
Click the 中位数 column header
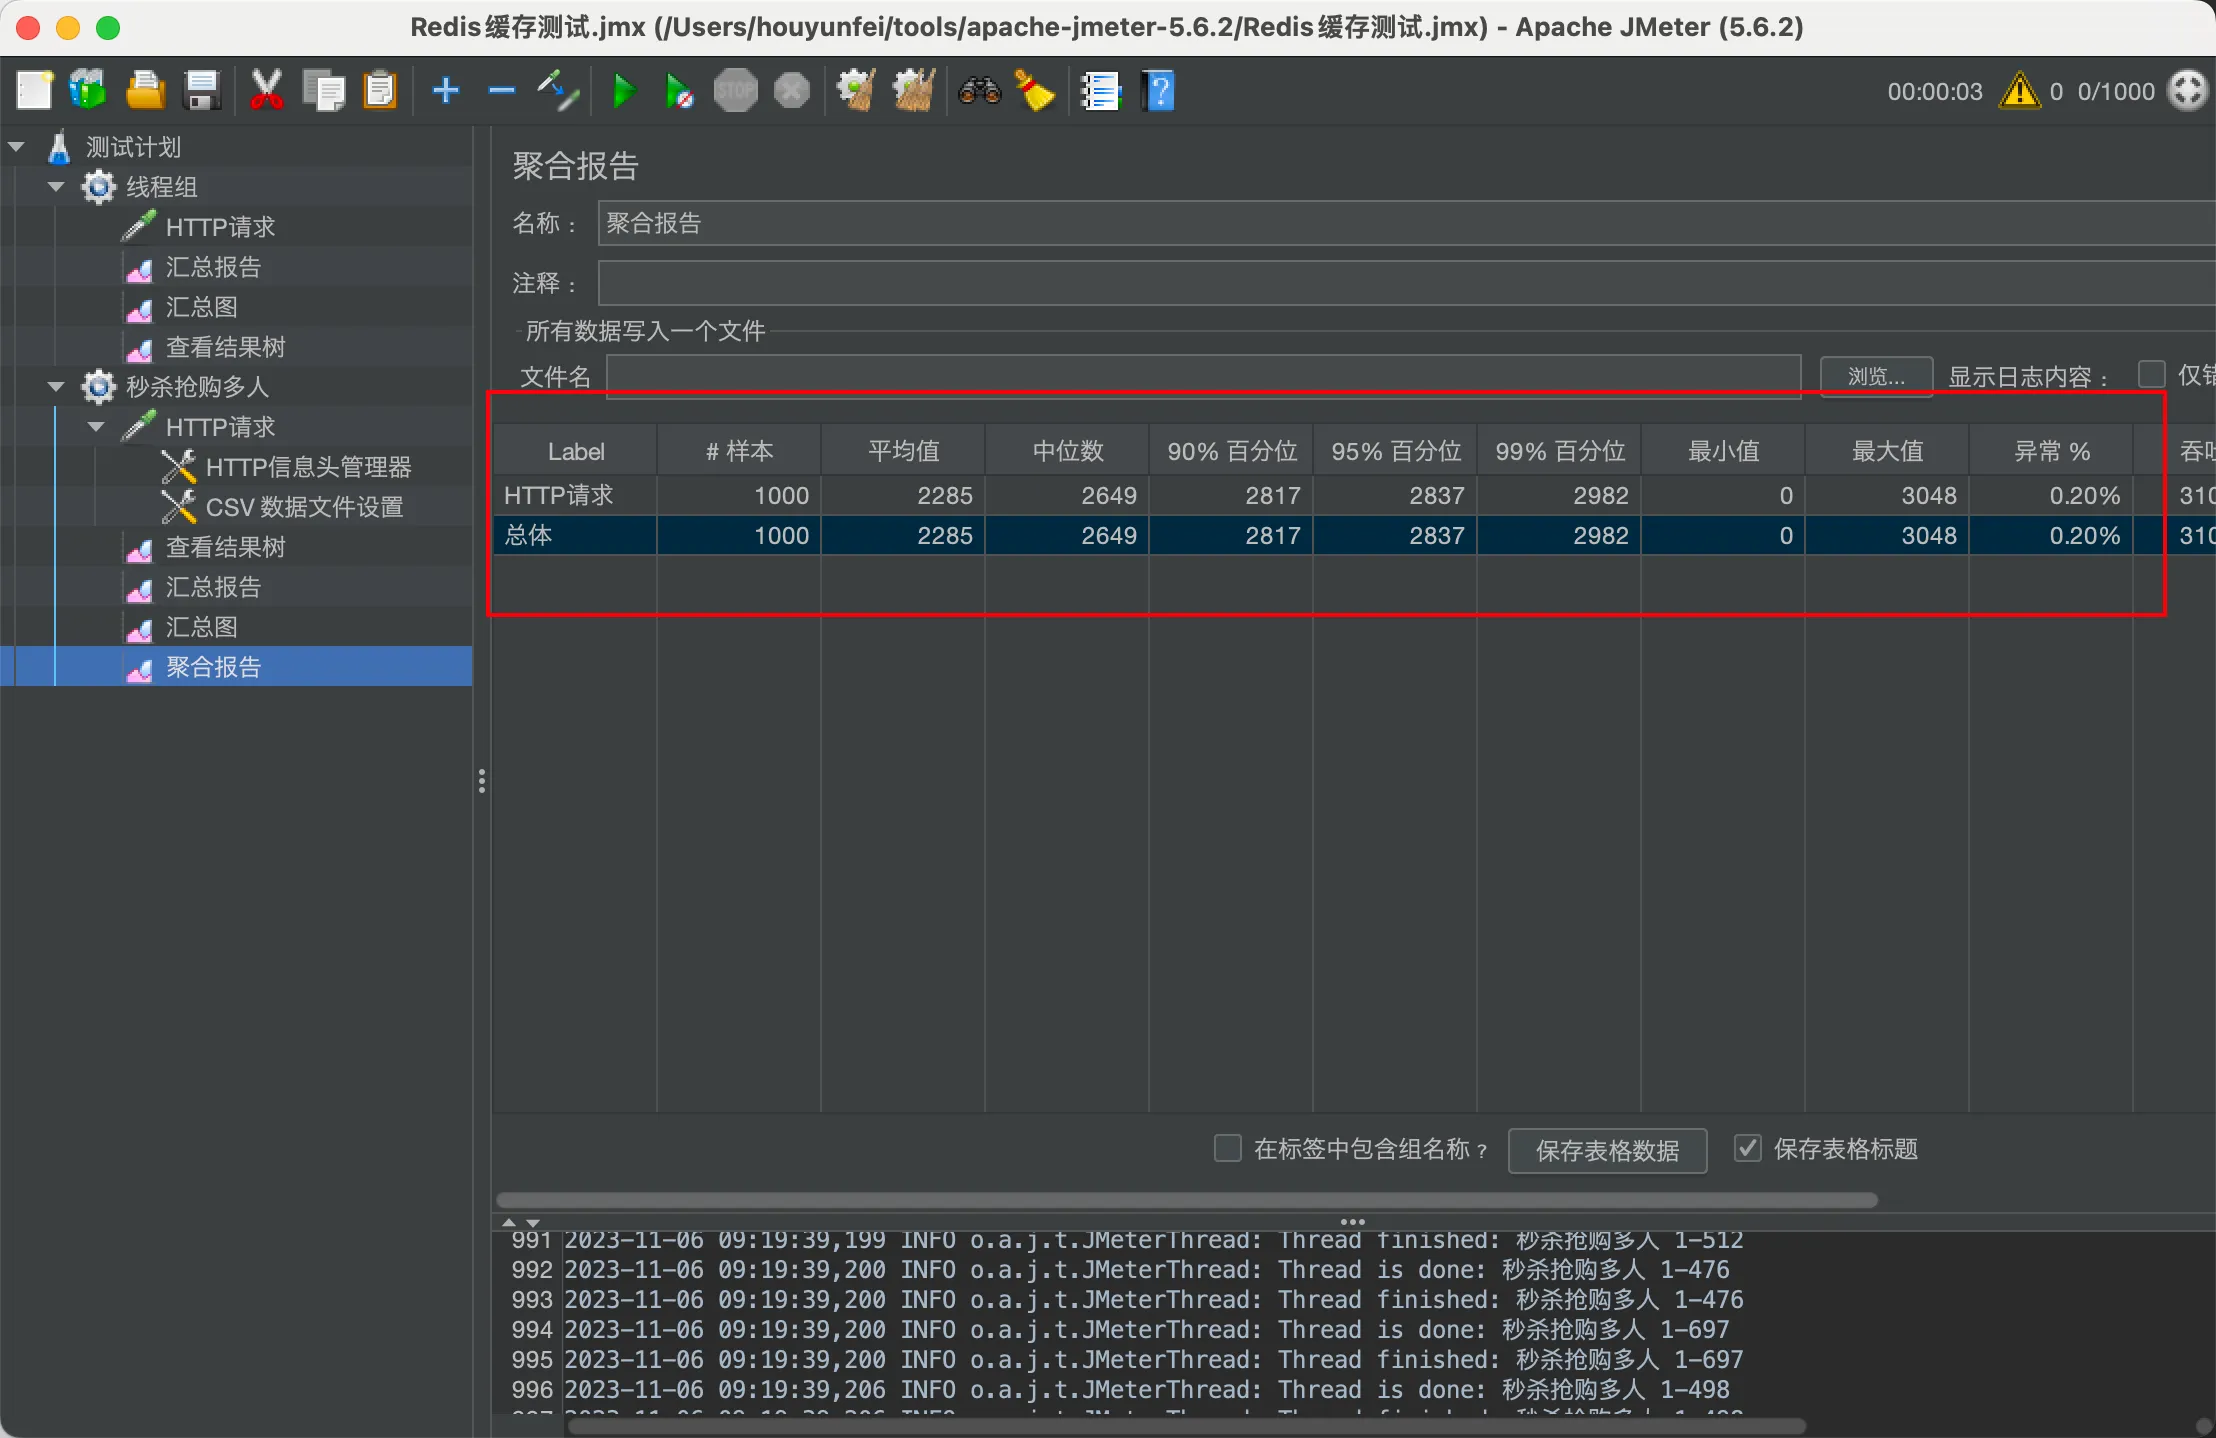[1067, 451]
